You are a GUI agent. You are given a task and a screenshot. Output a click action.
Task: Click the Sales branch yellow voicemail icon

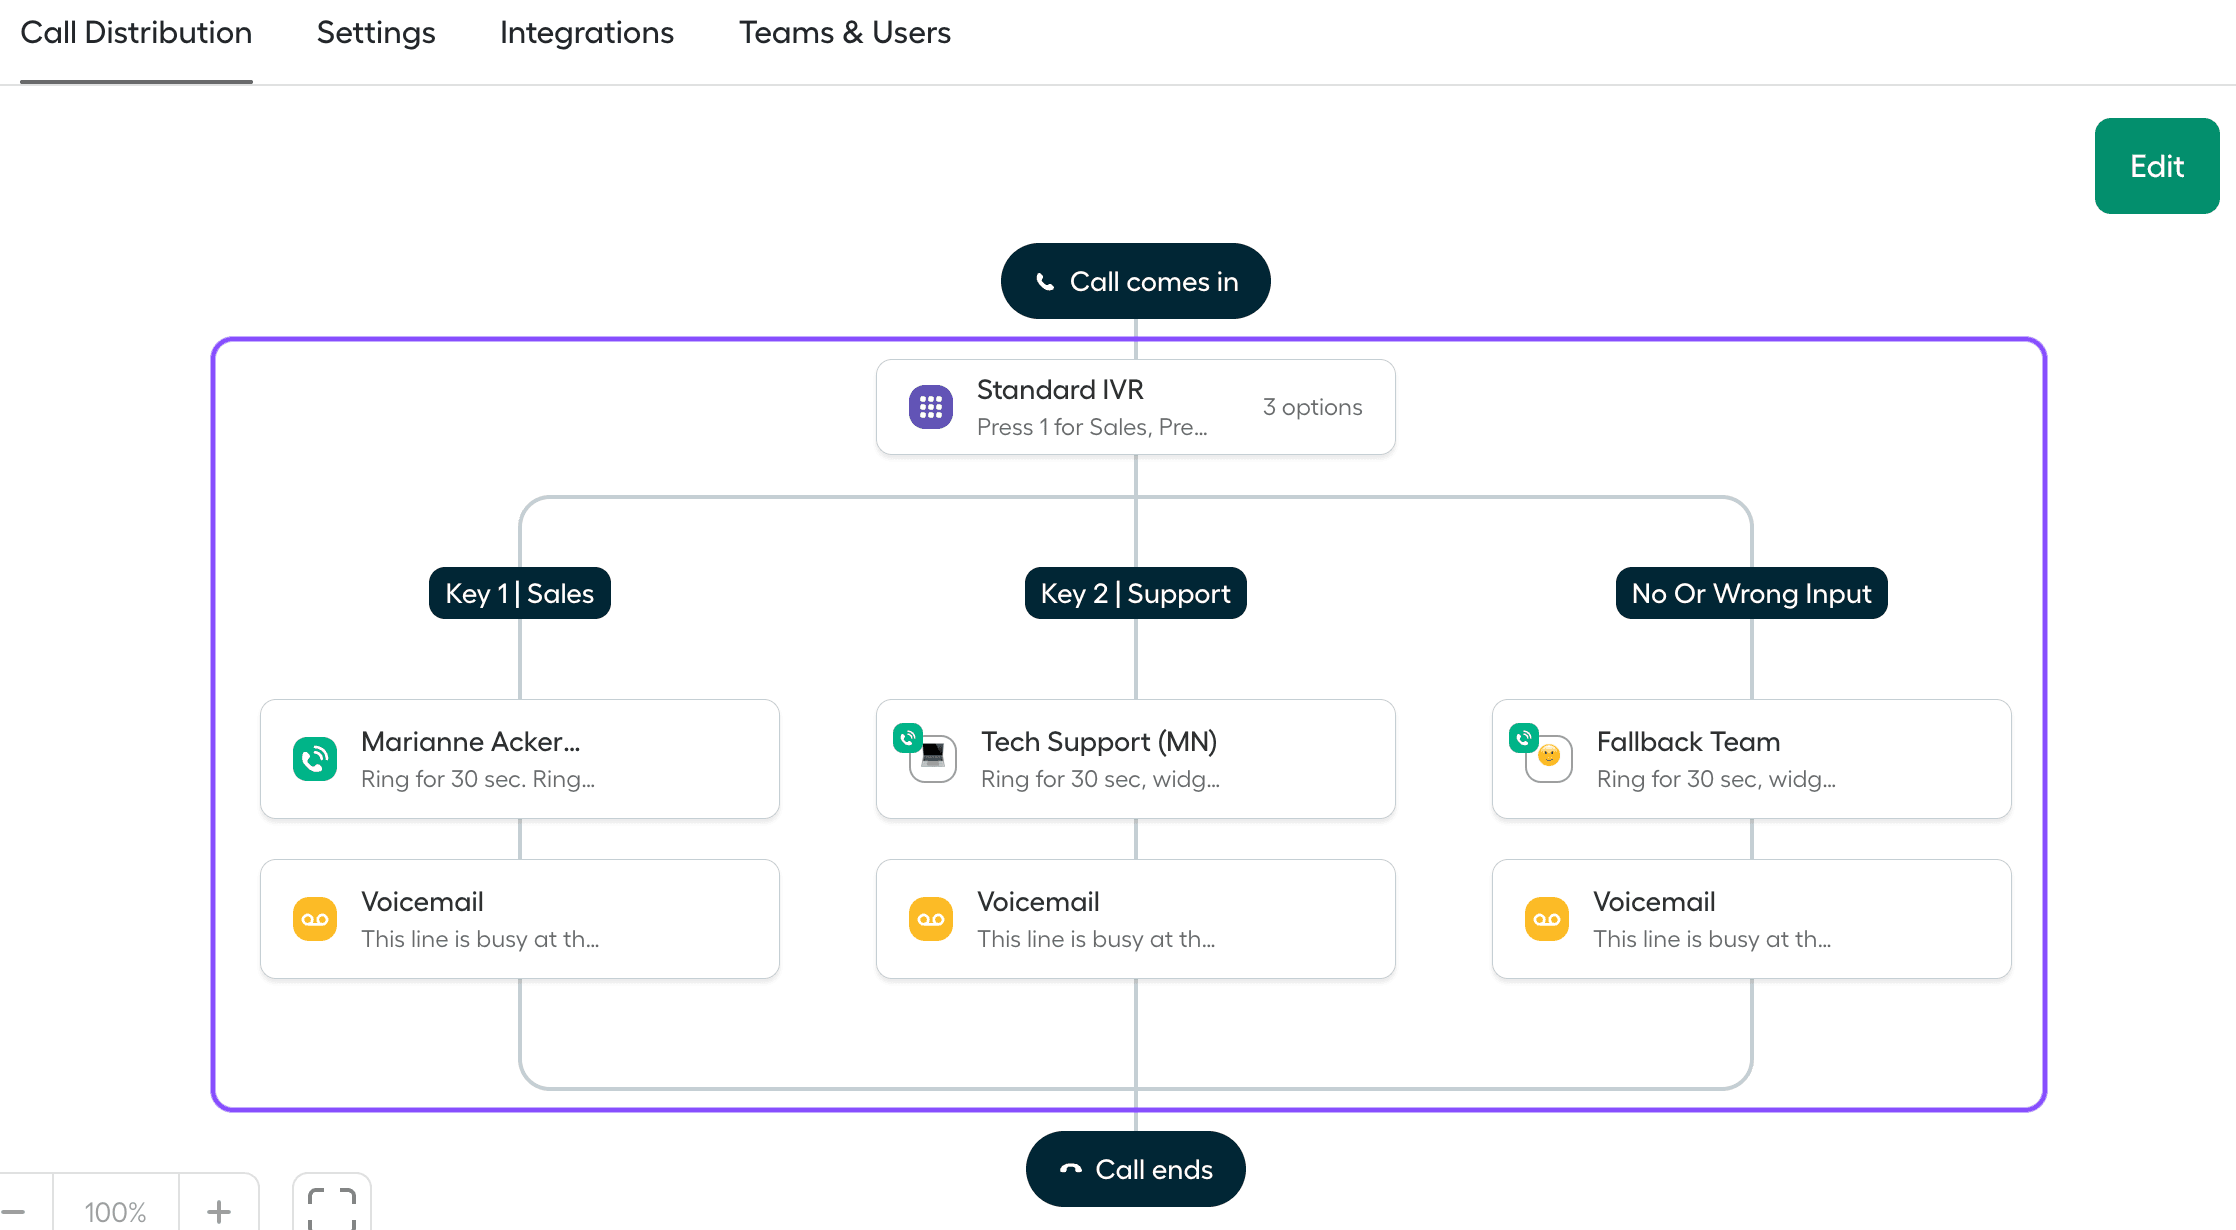314,919
